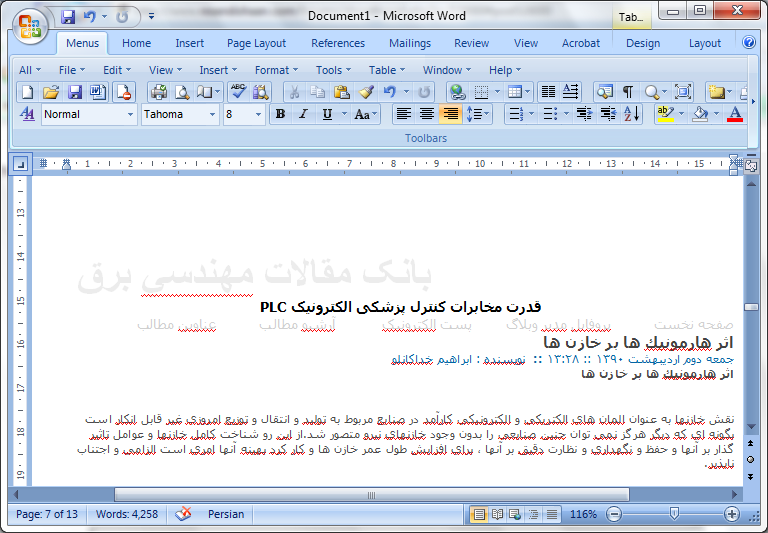768x533 pixels.
Task: Expand the Normal style dropdown
Action: coord(130,115)
